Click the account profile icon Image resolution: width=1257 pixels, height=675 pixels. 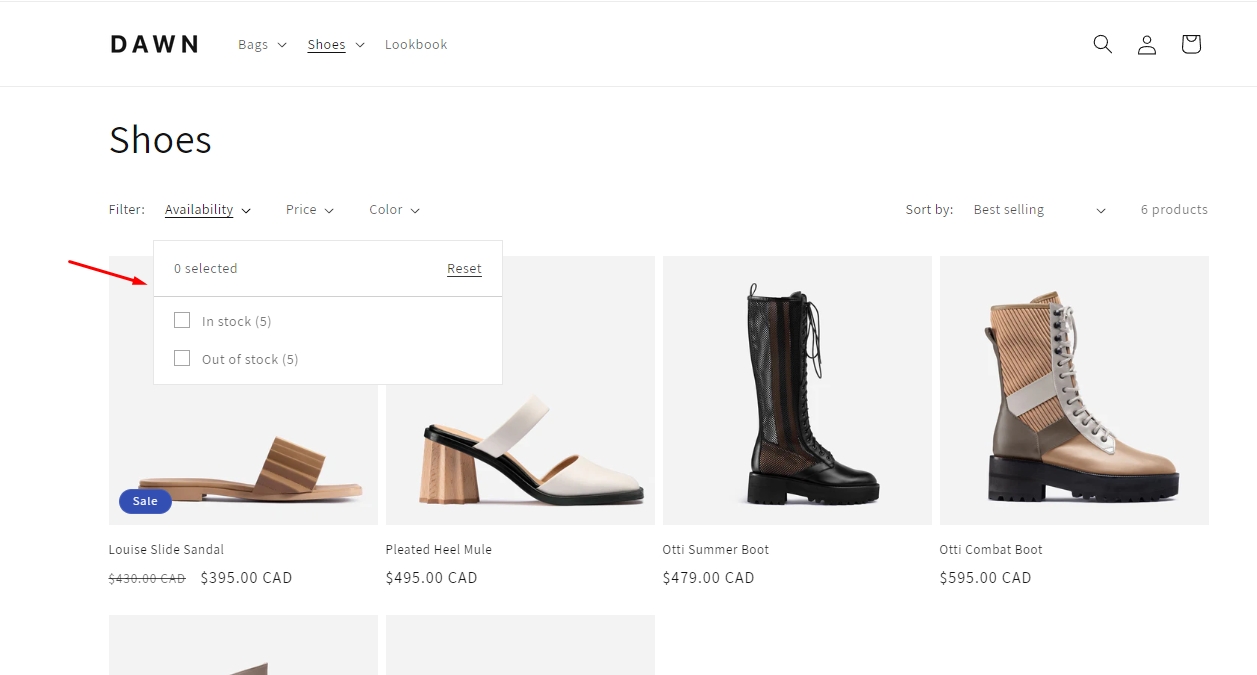pyautogui.click(x=1146, y=44)
